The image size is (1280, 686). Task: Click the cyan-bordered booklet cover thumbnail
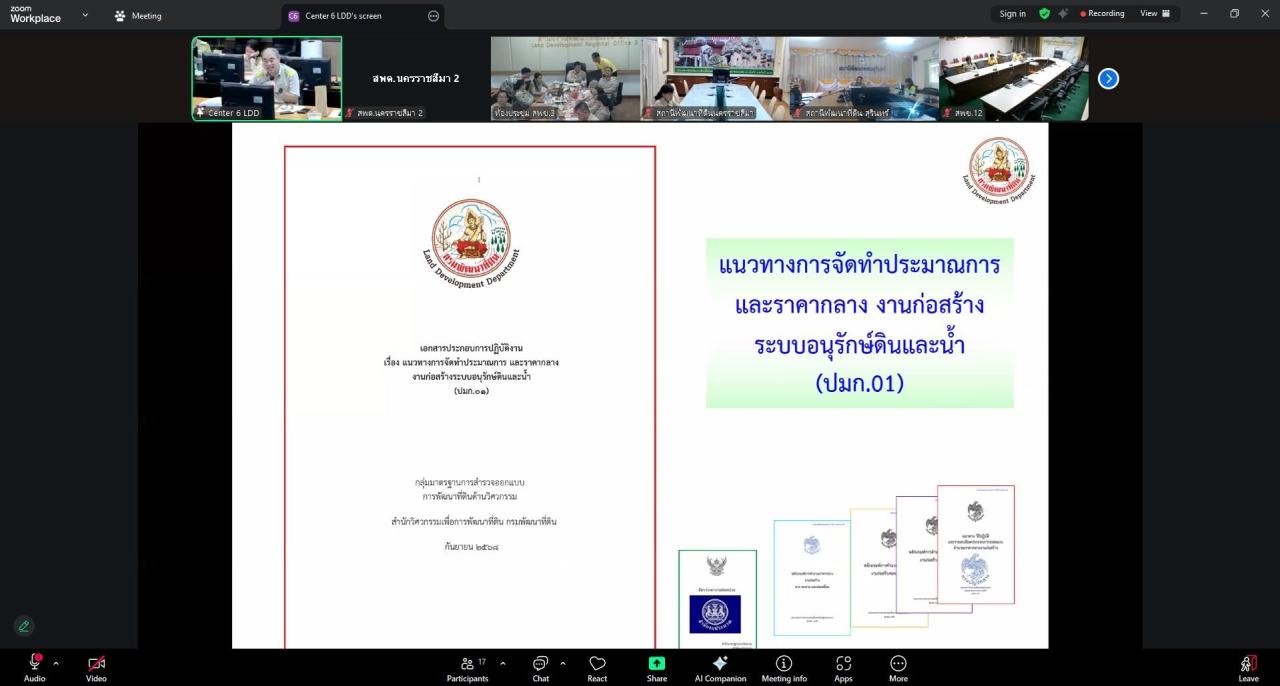tap(811, 577)
